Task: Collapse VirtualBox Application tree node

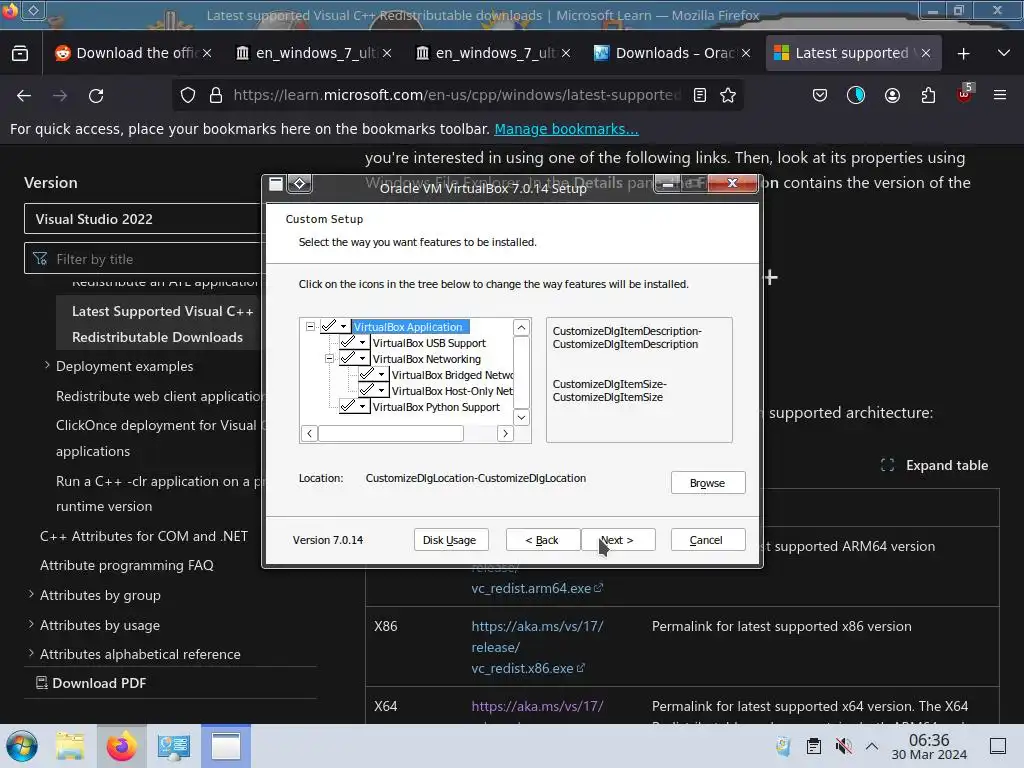Action: [x=310, y=327]
